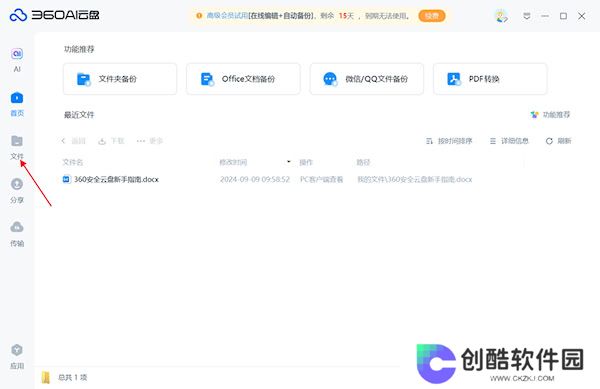Click the sort arrow beside 修改时间

(289, 162)
